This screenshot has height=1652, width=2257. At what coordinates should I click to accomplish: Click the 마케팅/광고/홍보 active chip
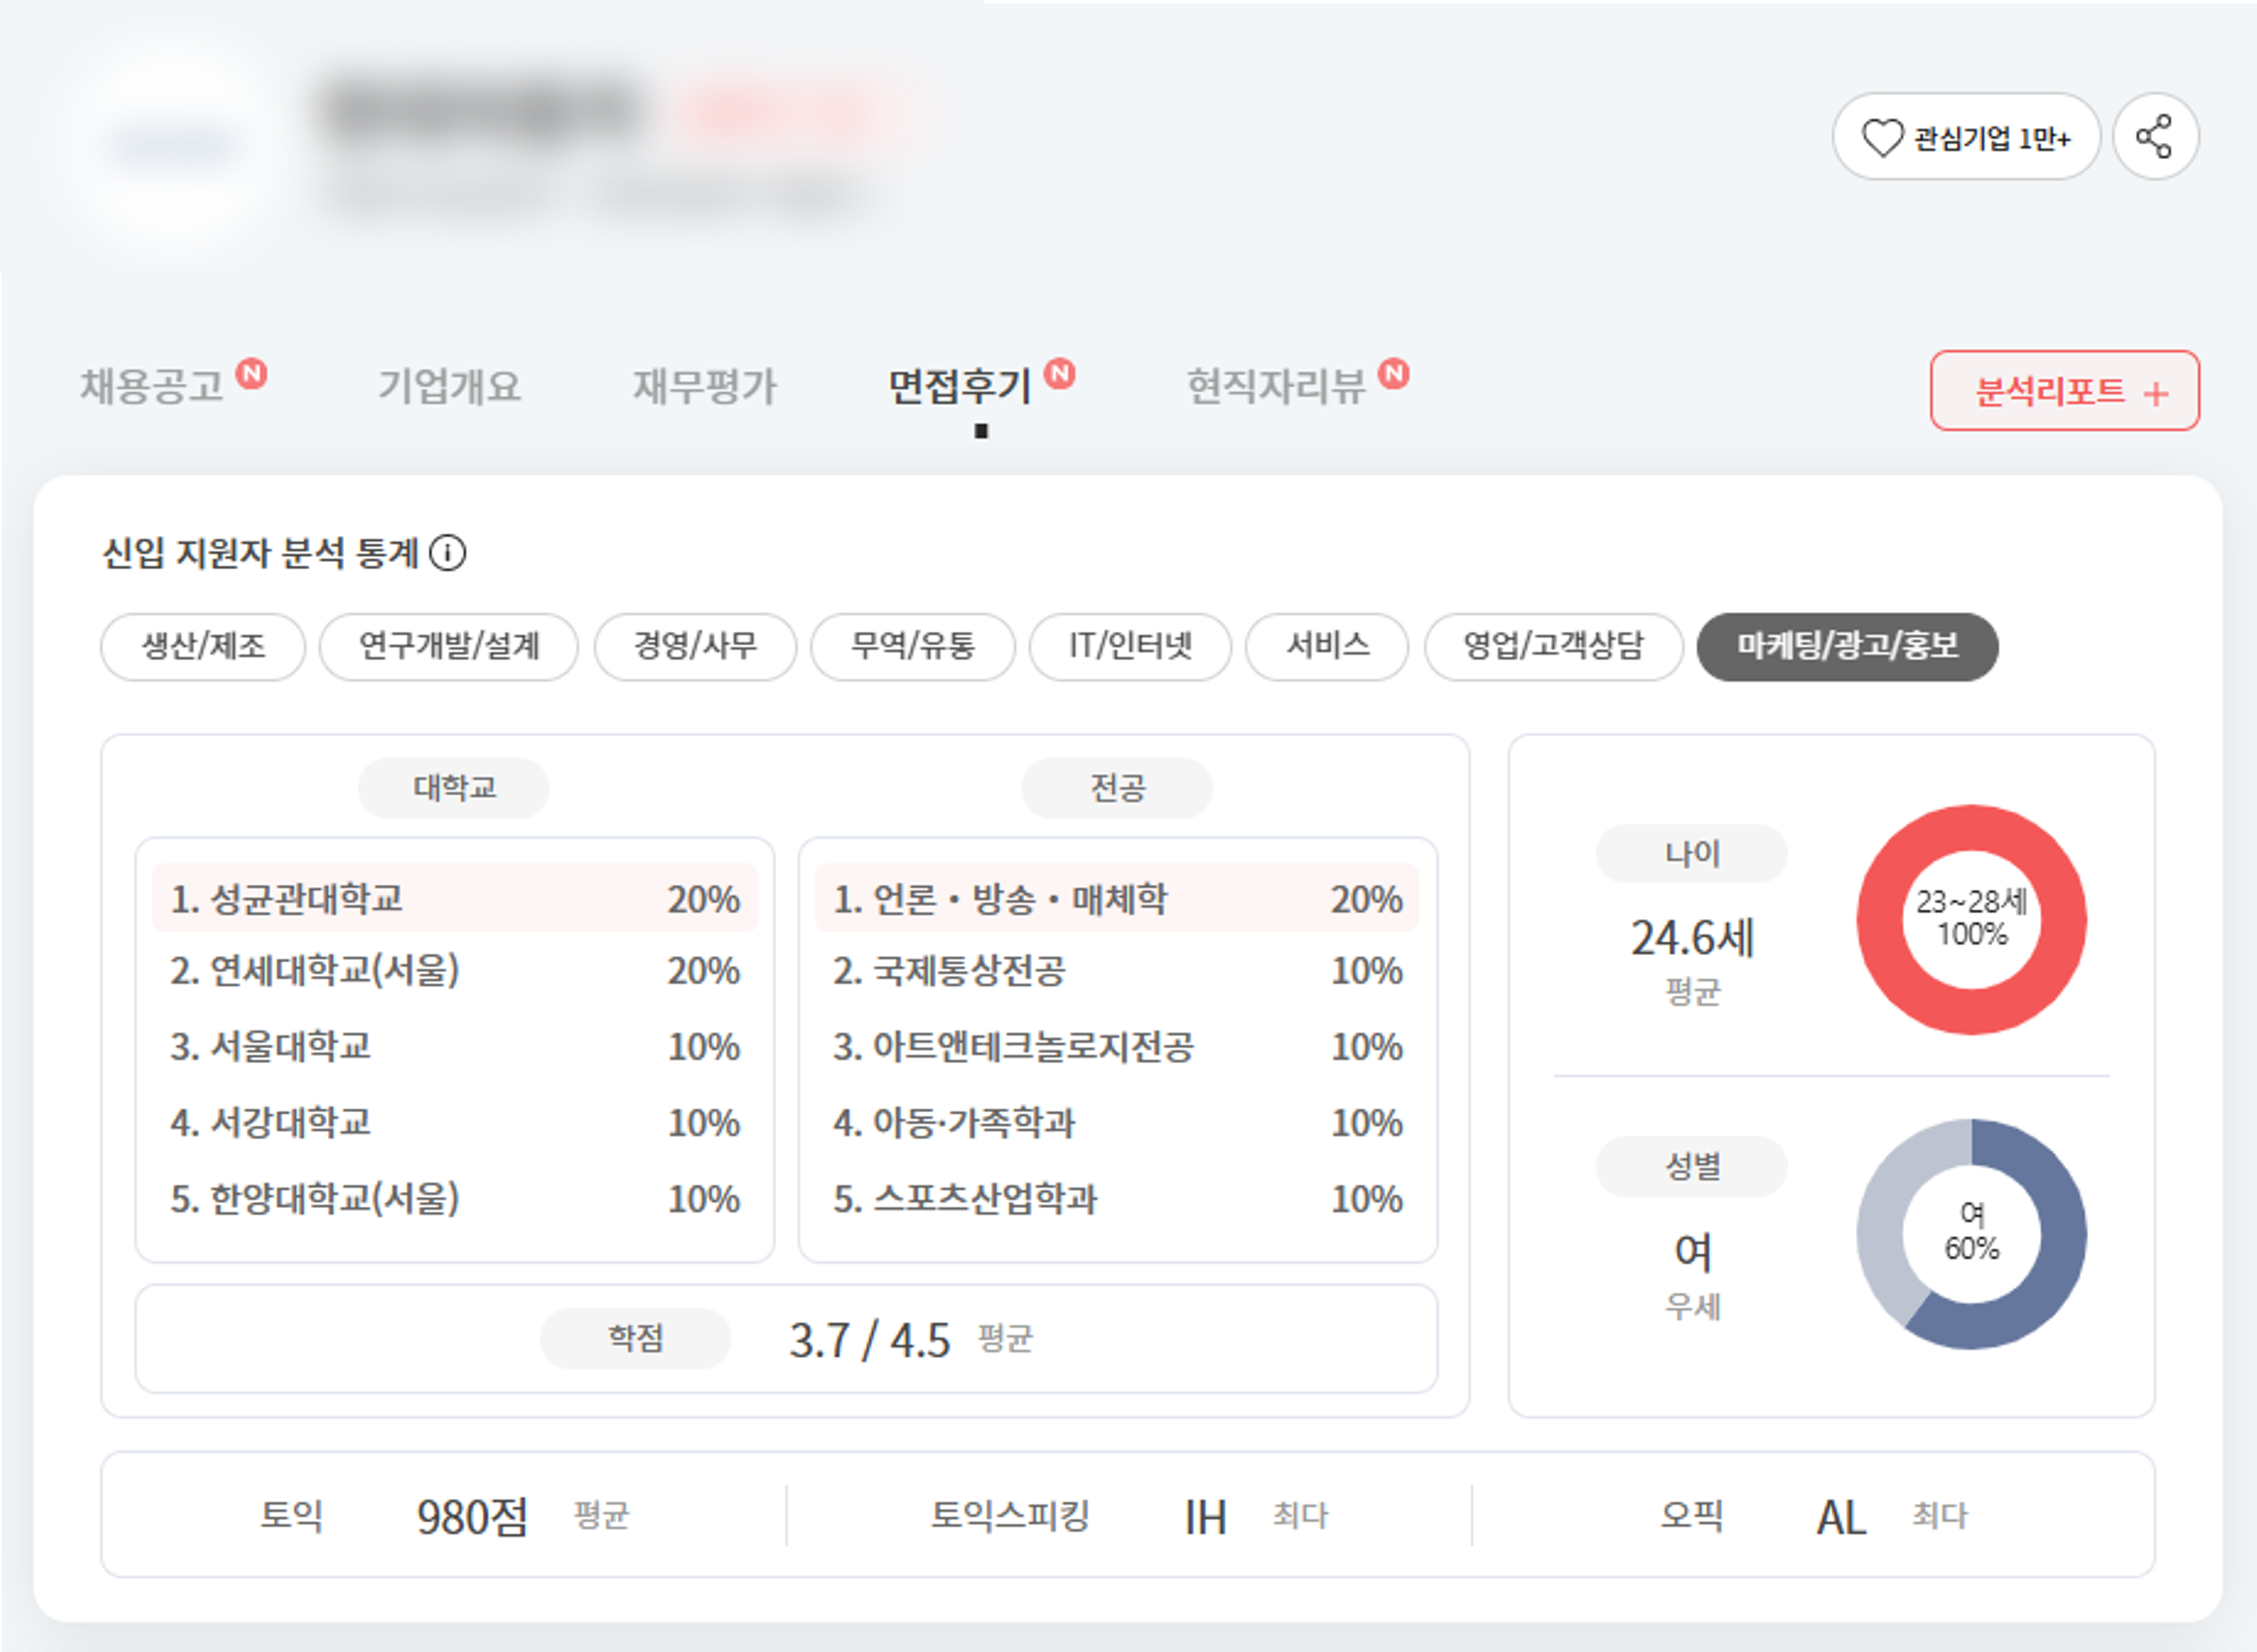click(x=1847, y=646)
